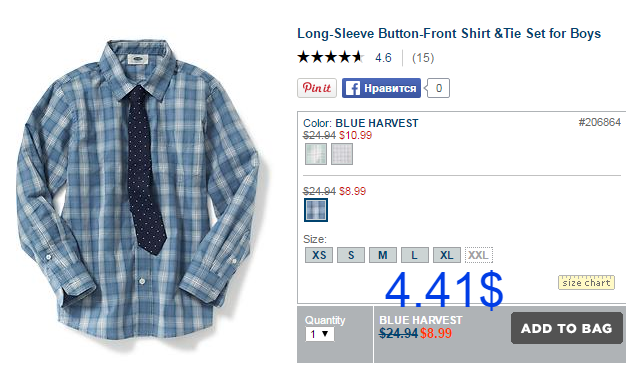Open the size chart ruler icon
Image resolution: width=626 pixels, height=365 pixels.
point(586,282)
